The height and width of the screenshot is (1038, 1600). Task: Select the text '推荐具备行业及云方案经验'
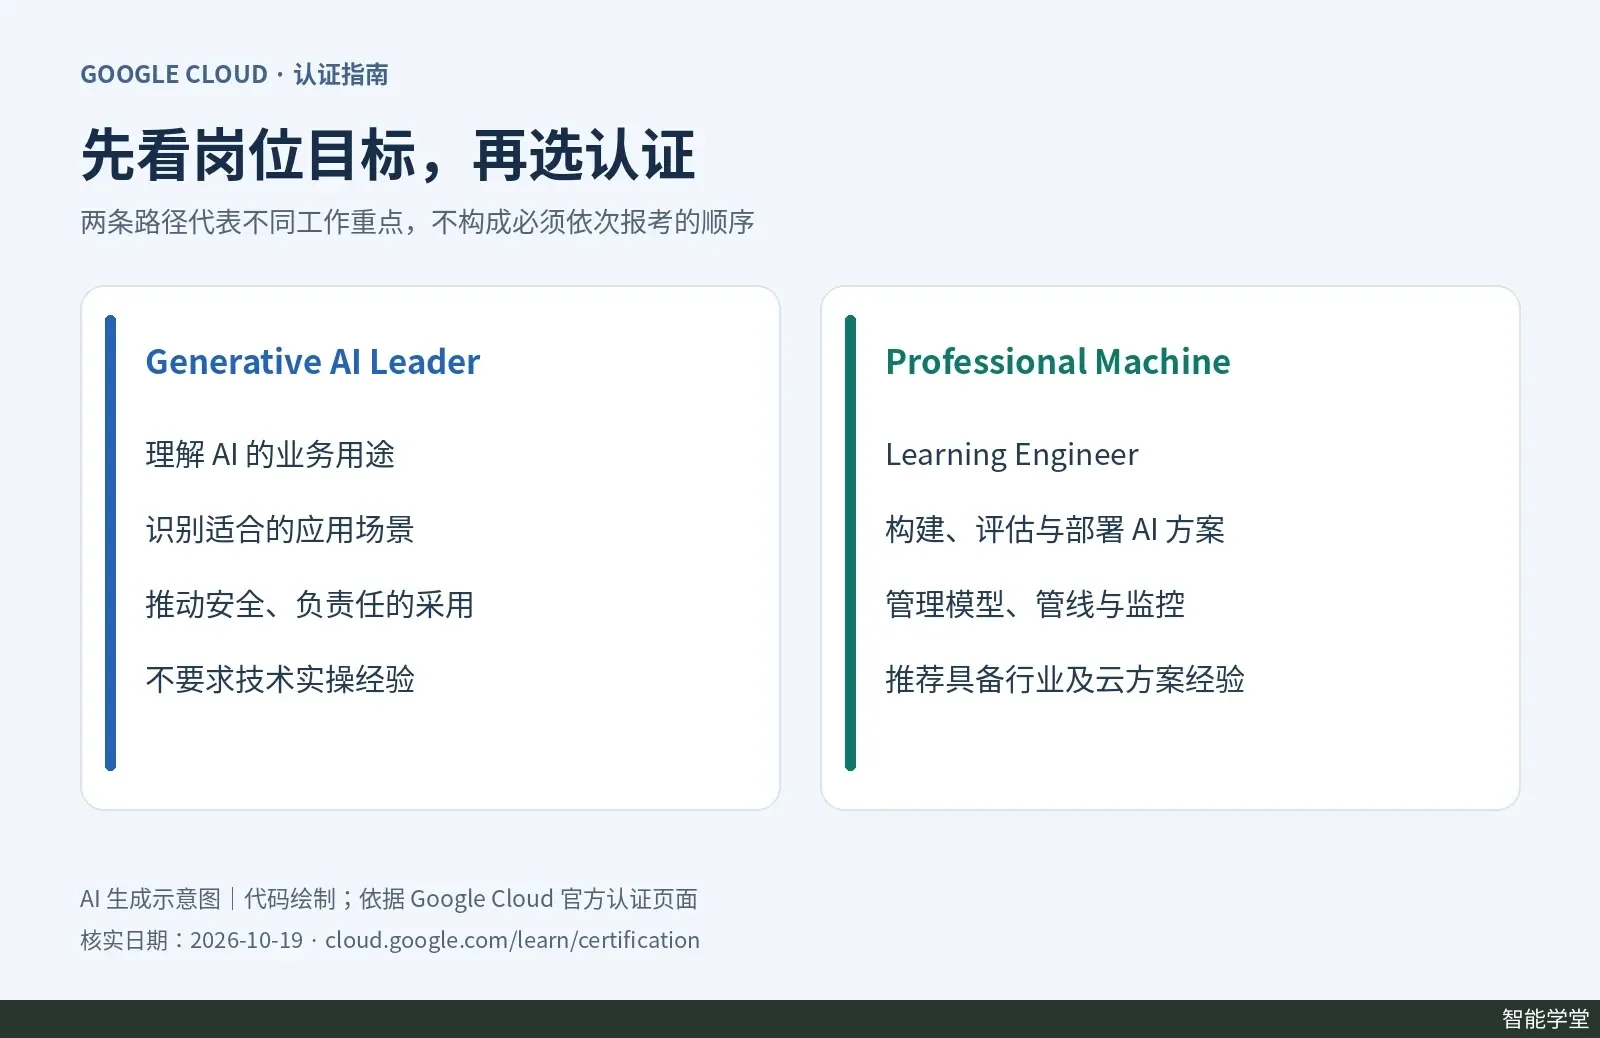click(1065, 680)
